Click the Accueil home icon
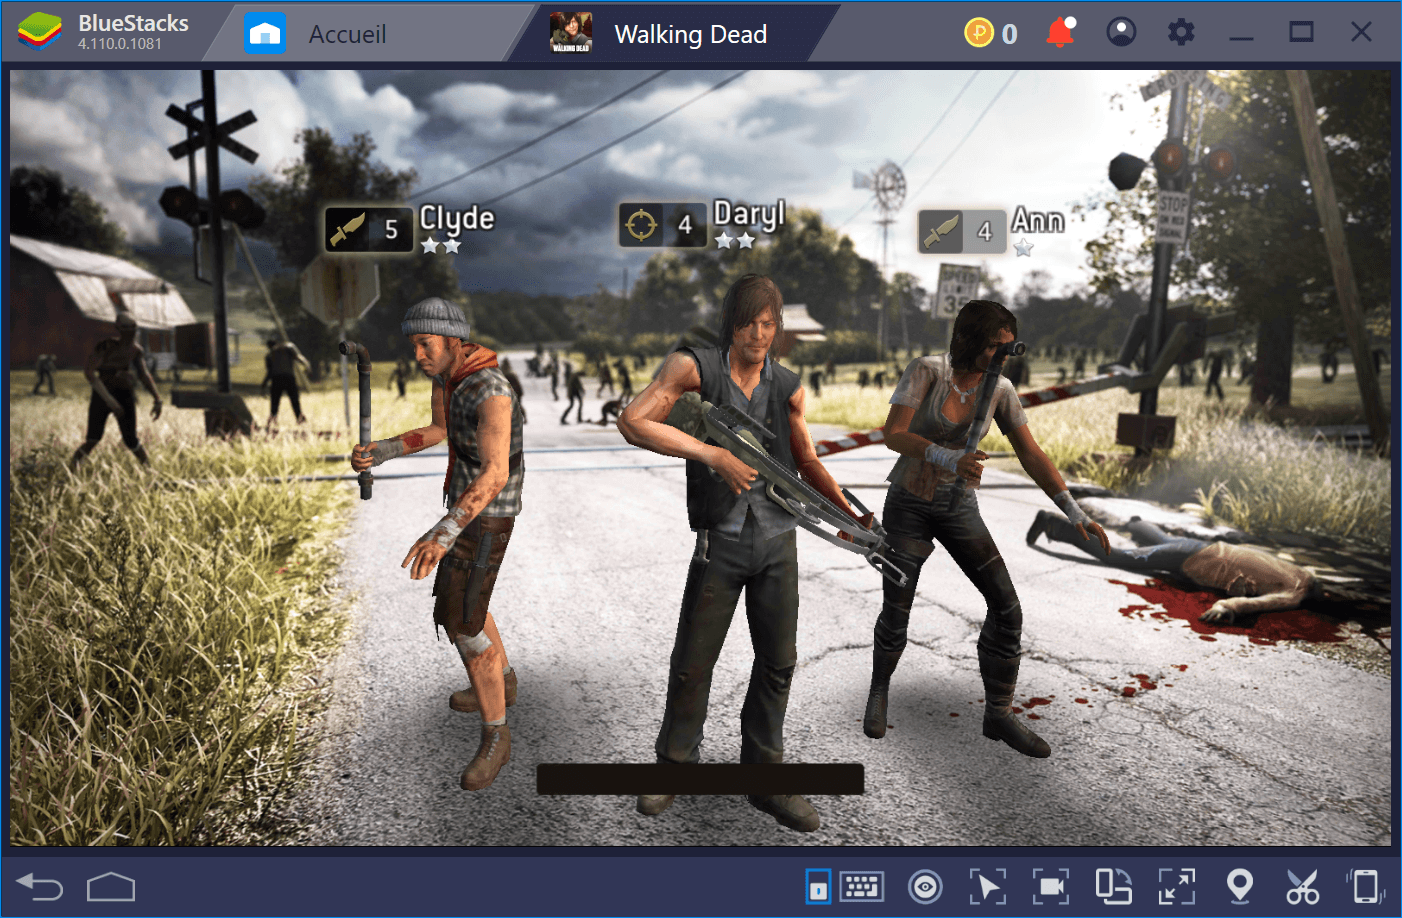The height and width of the screenshot is (918, 1402). coord(264,34)
